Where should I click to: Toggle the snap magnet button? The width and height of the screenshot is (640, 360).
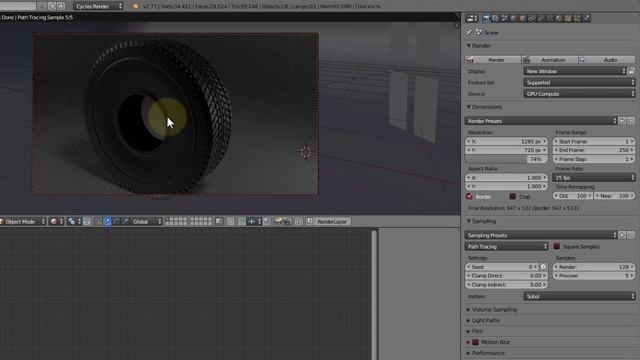pyautogui.click(x=242, y=221)
